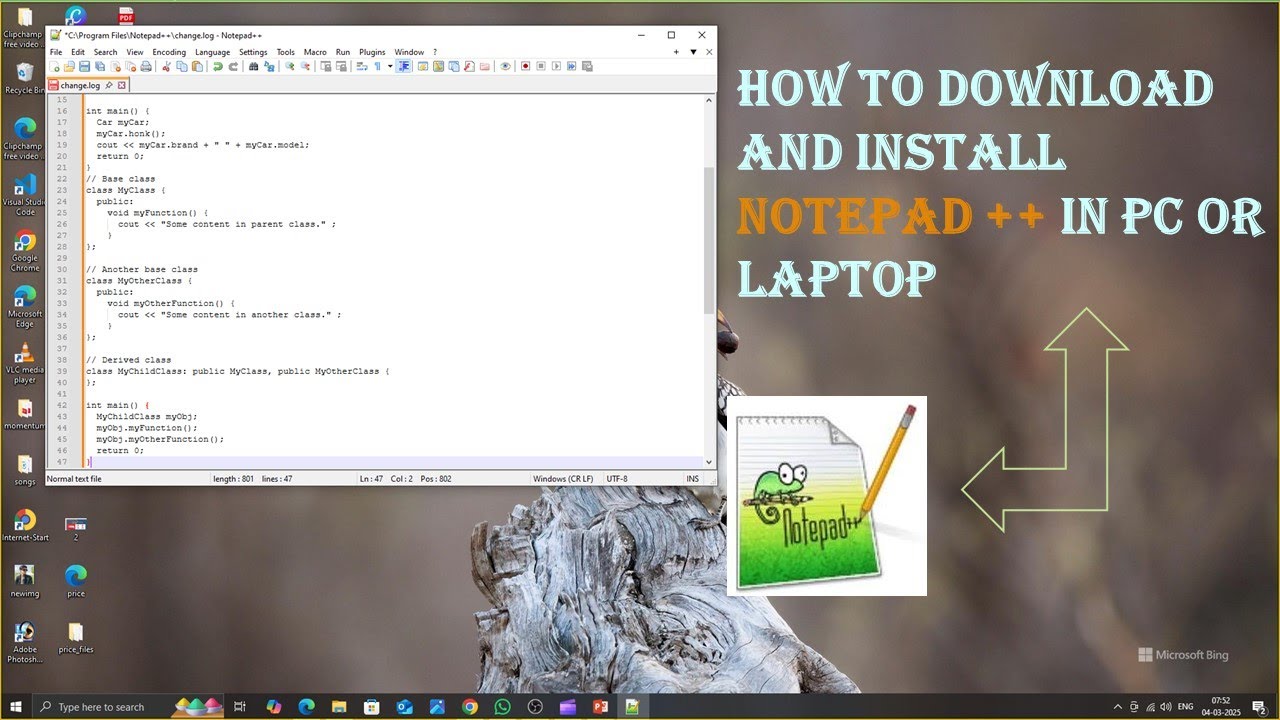Select the Visual Studio Code desktop icon
1280x720 pixels.
pos(25,195)
